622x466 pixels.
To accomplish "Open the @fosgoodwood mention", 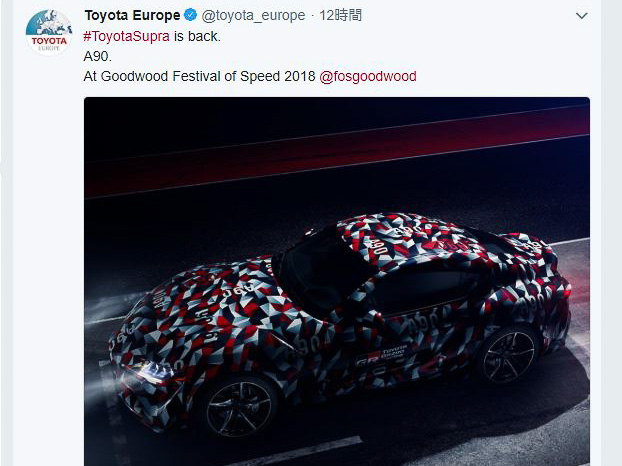I will 368,76.
